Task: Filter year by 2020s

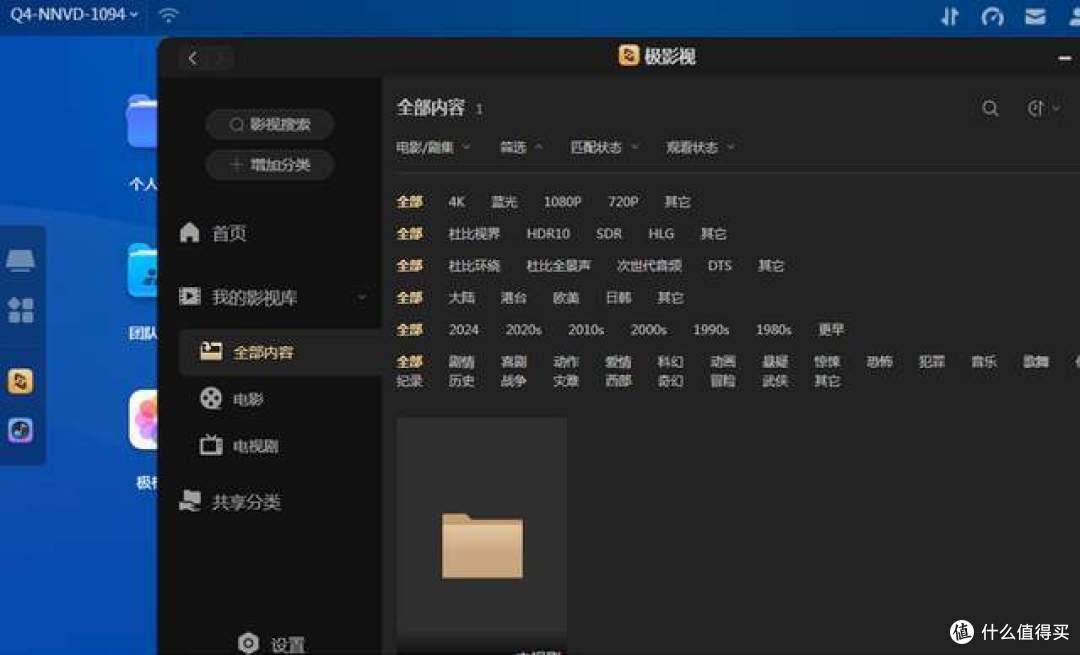Action: [523, 329]
